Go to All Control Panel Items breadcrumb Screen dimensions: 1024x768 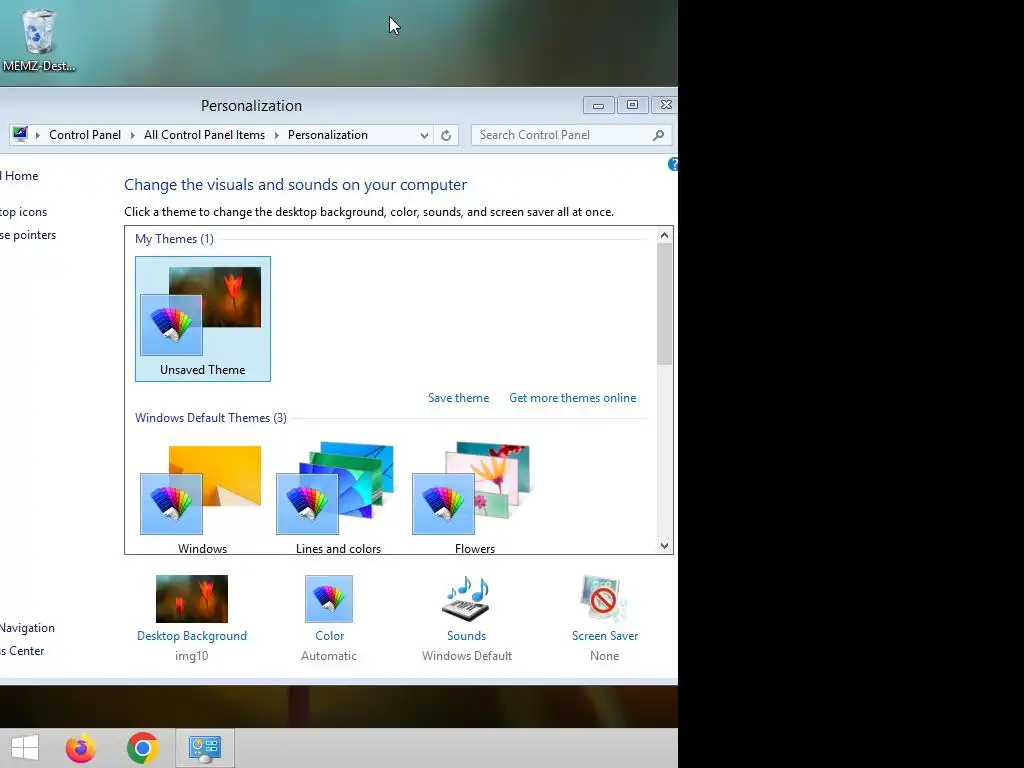point(204,135)
